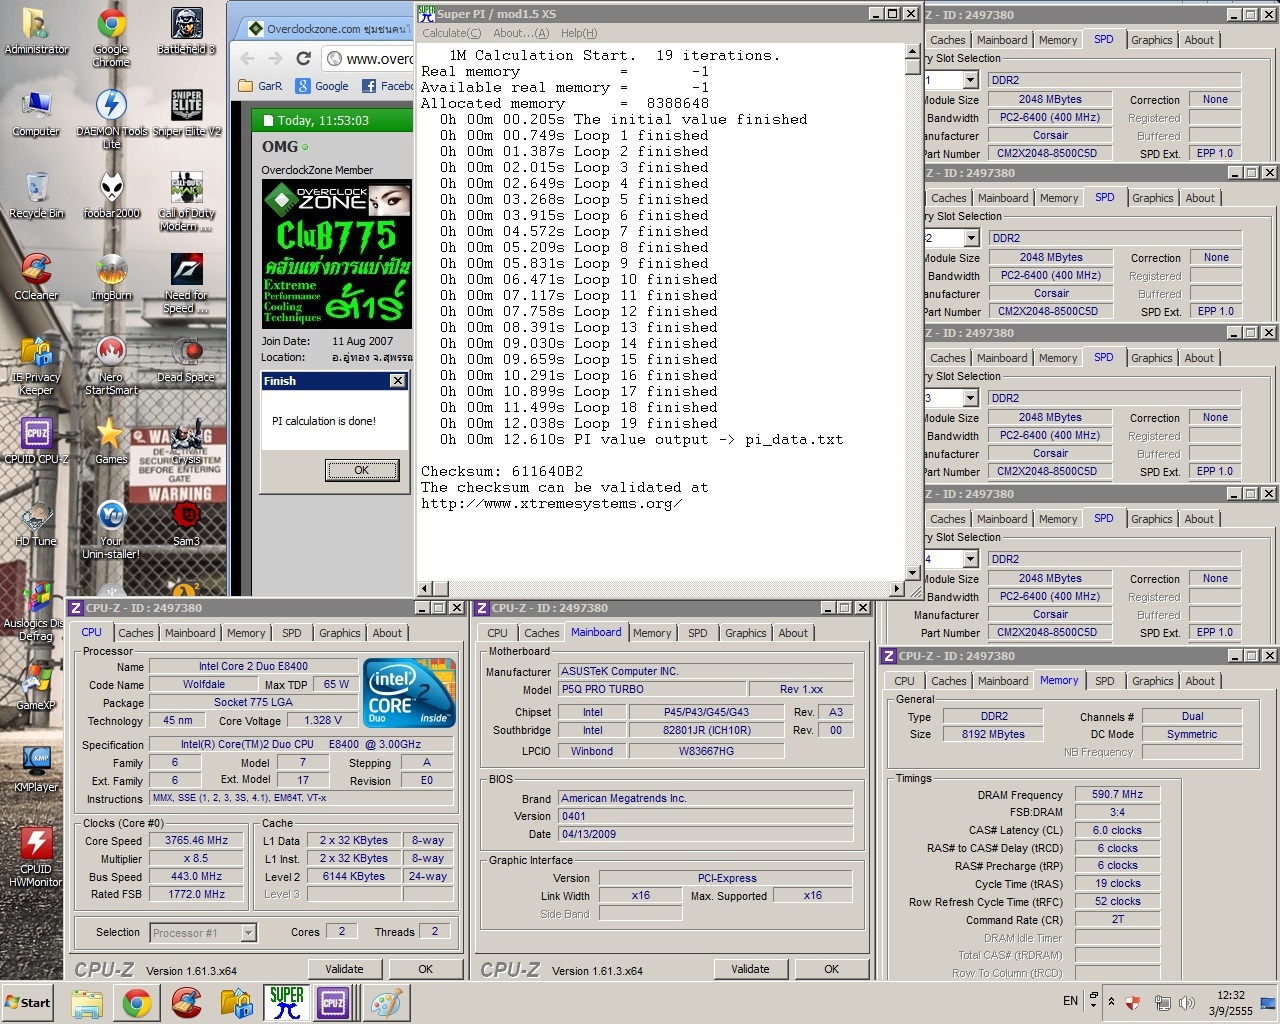
Task: Open foobar2000 desktop shortcut
Action: click(x=111, y=193)
